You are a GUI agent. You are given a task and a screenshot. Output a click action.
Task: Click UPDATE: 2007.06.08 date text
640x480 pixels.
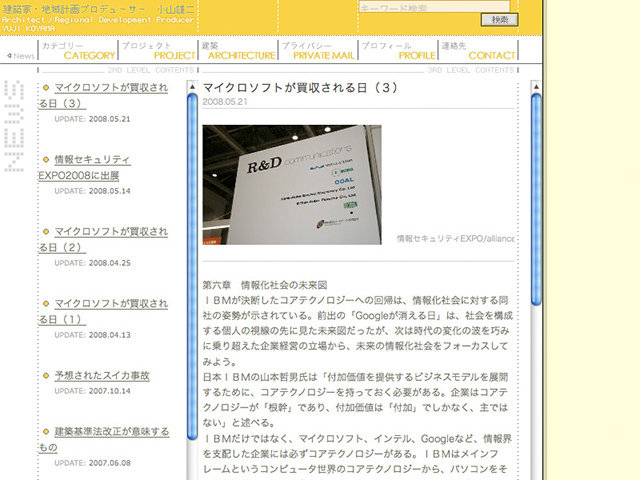tap(93, 463)
